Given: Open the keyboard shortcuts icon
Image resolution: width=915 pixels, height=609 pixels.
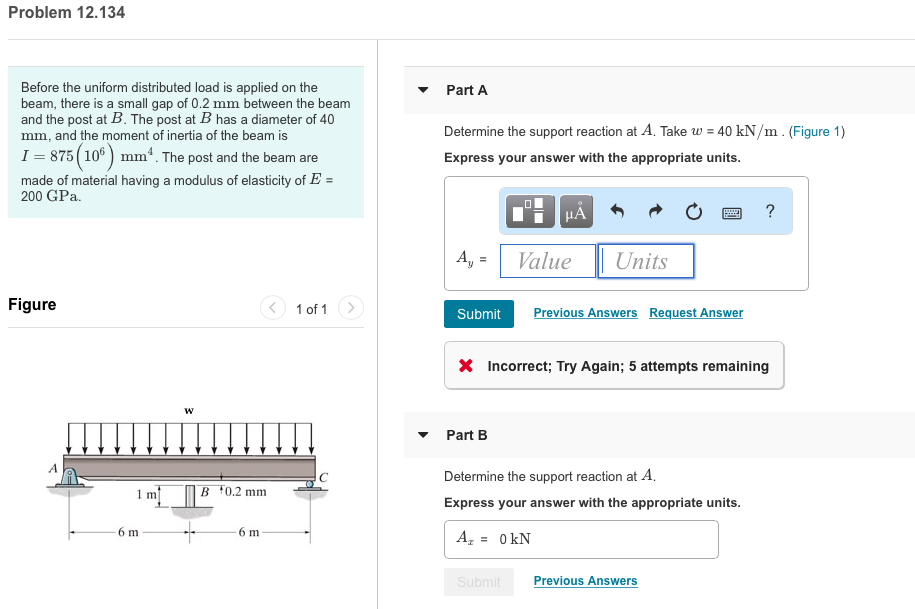Looking at the screenshot, I should coord(731,211).
